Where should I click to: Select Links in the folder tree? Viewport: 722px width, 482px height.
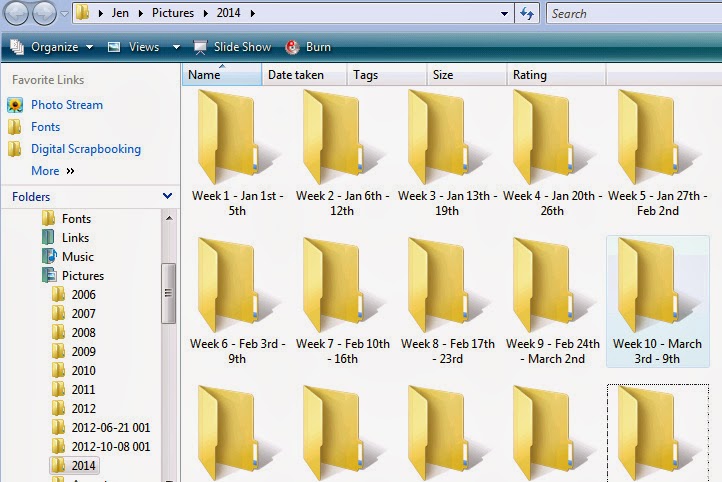(x=66, y=238)
